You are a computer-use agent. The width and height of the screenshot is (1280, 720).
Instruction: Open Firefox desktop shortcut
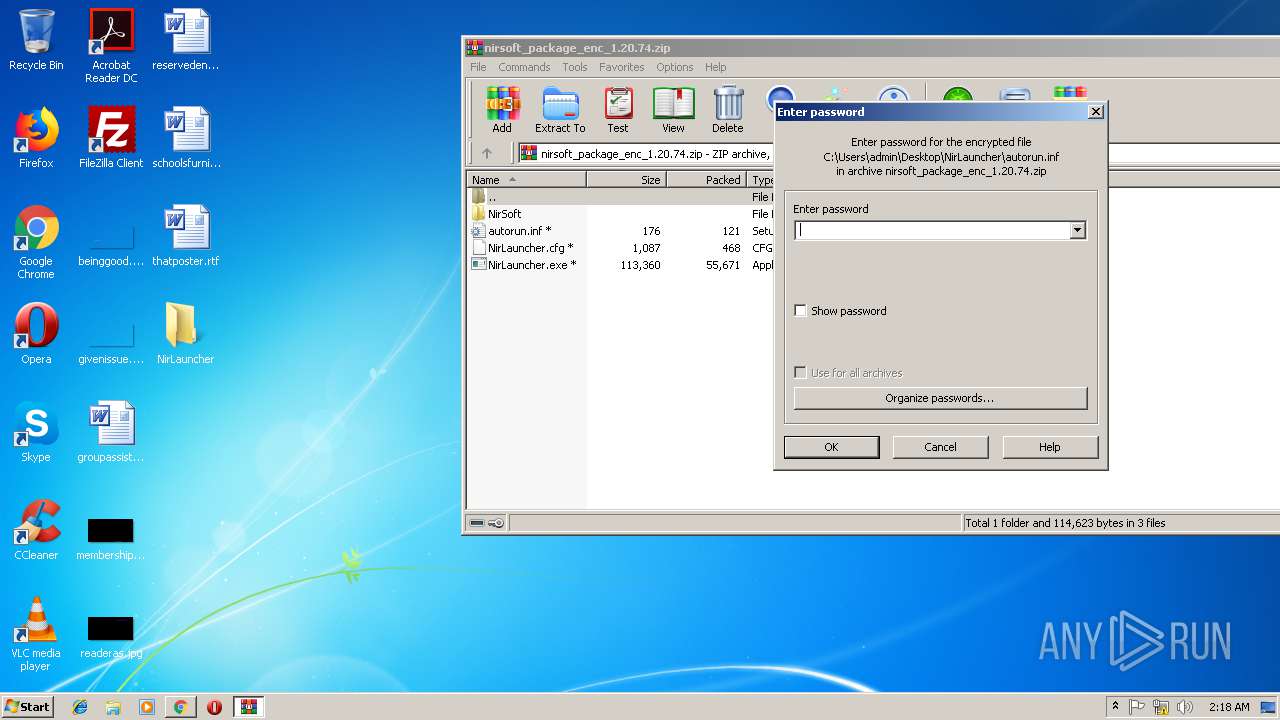36,138
